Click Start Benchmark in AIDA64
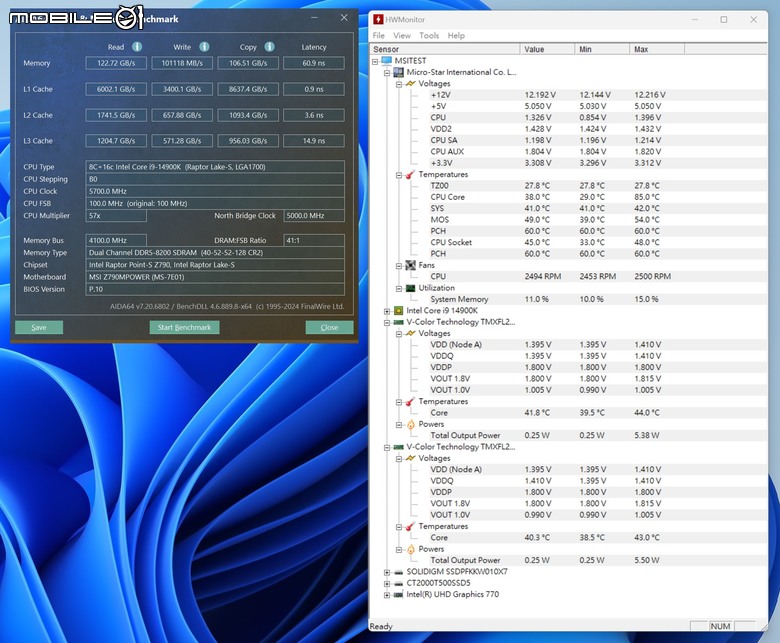780x643 pixels. click(x=185, y=327)
